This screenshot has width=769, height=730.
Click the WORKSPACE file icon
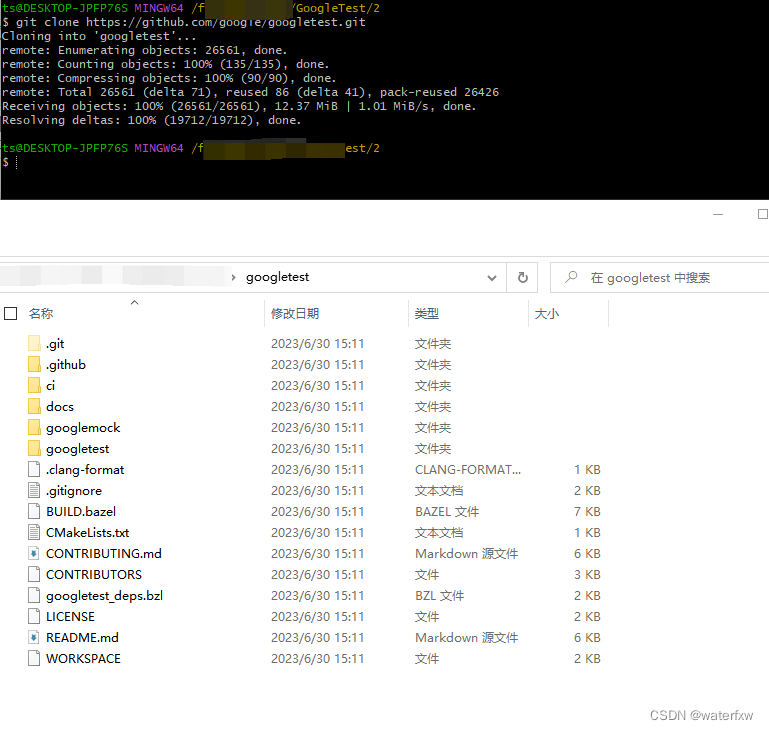pos(34,658)
